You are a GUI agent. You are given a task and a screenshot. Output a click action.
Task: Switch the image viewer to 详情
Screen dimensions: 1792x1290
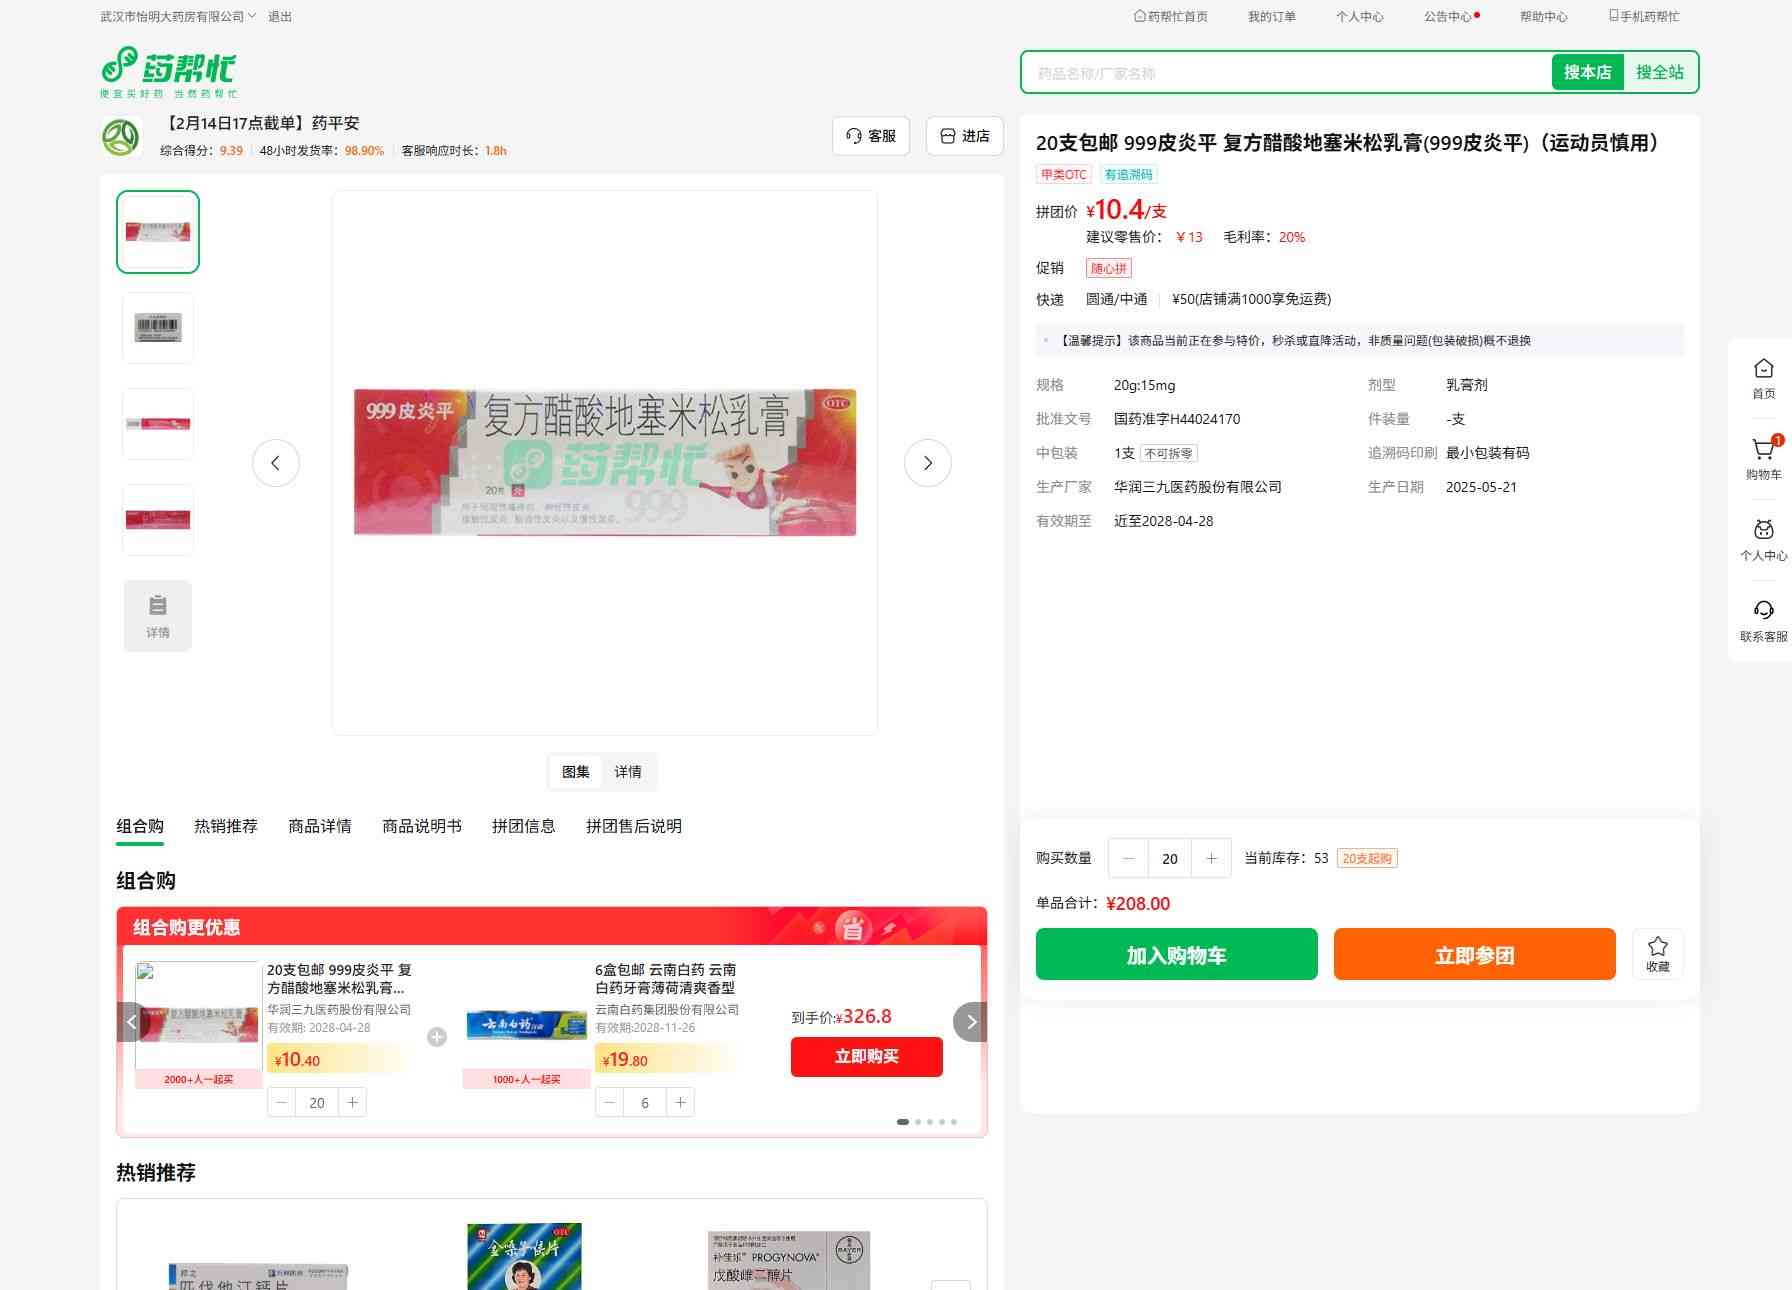coord(628,772)
